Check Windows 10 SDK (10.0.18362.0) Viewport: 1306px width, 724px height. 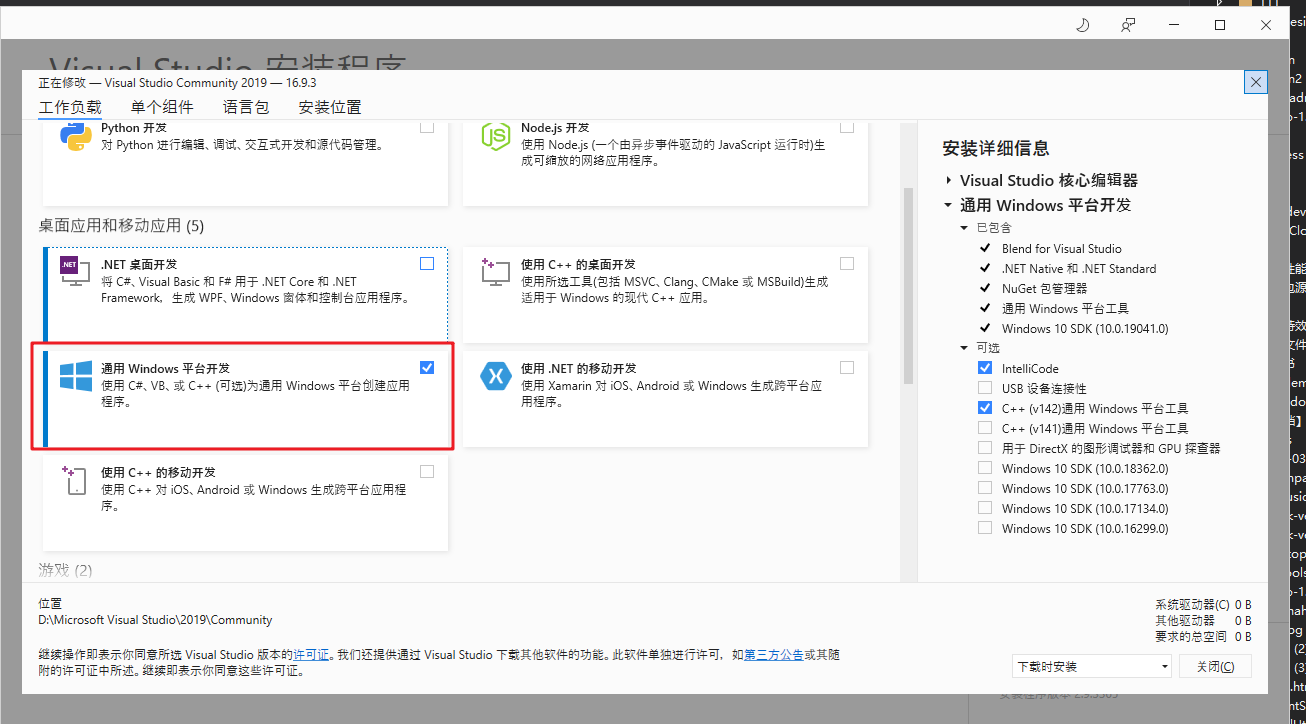pos(985,468)
